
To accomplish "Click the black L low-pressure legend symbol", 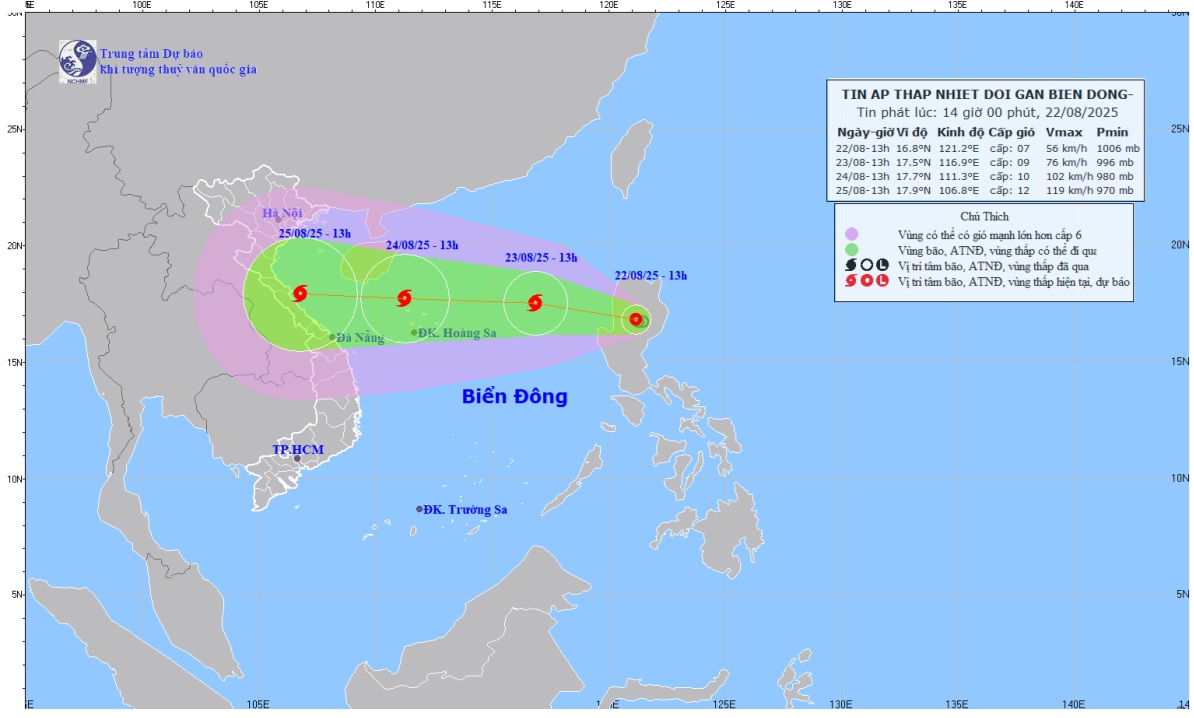I will [x=882, y=266].
